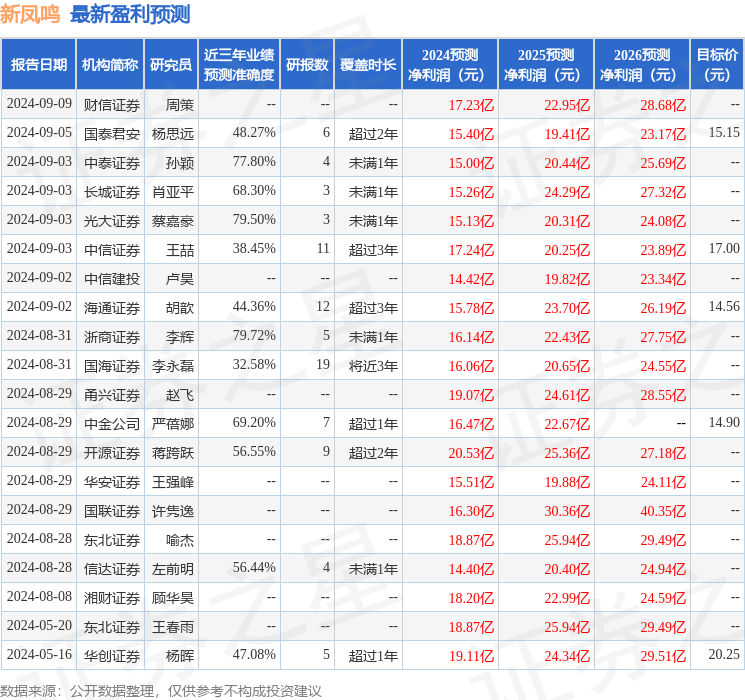745x700 pixels.
Task: Click analyst name 喻杰
Action: [180, 539]
